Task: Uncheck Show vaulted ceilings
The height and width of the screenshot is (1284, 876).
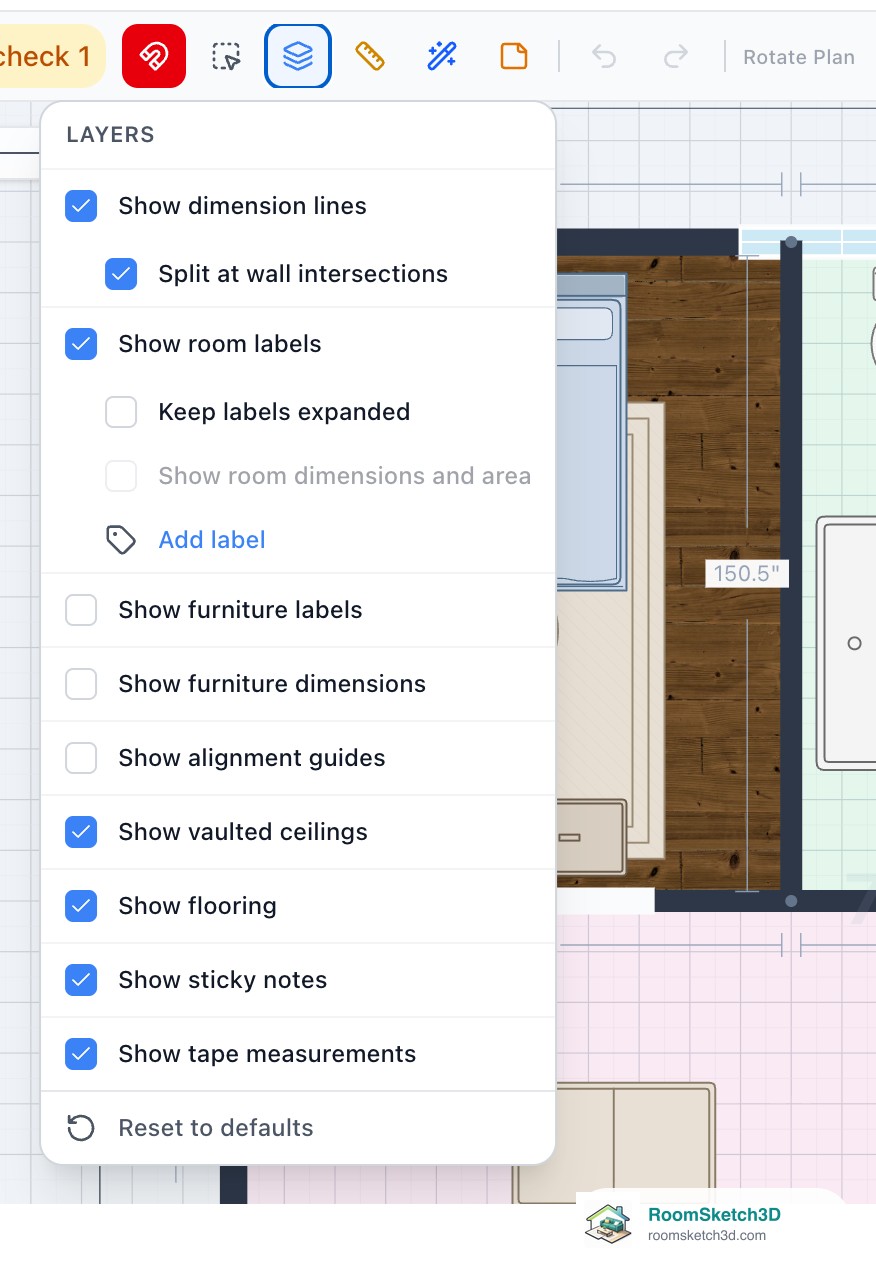Action: click(x=81, y=832)
